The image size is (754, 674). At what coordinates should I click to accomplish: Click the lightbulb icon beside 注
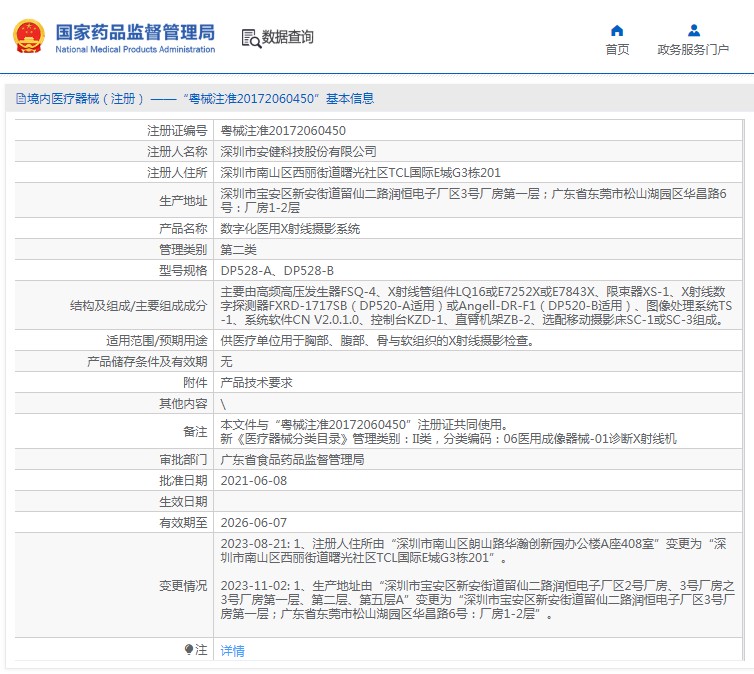(x=189, y=650)
